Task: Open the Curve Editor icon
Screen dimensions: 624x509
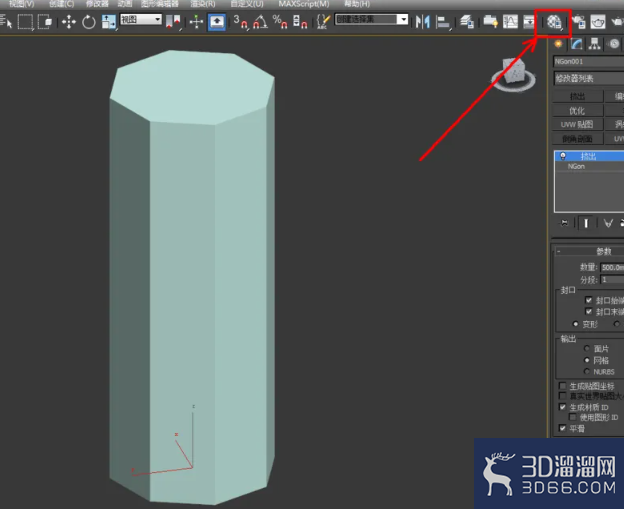Action: (x=510, y=21)
